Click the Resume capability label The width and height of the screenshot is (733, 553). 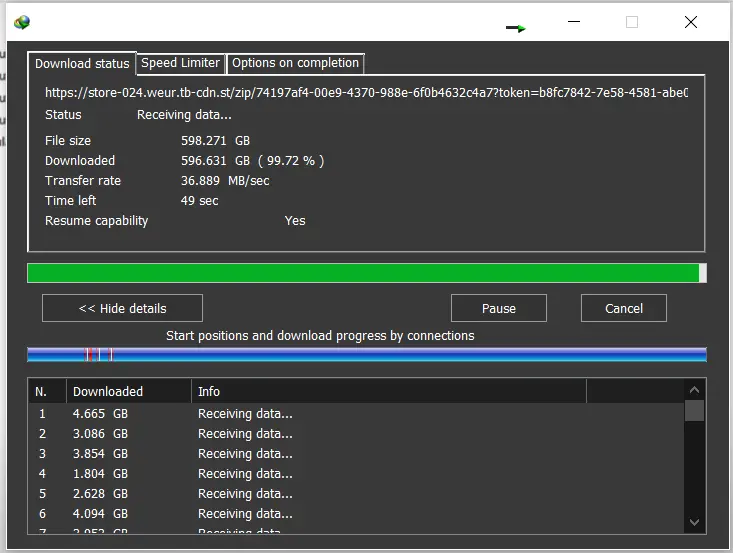[96, 221]
